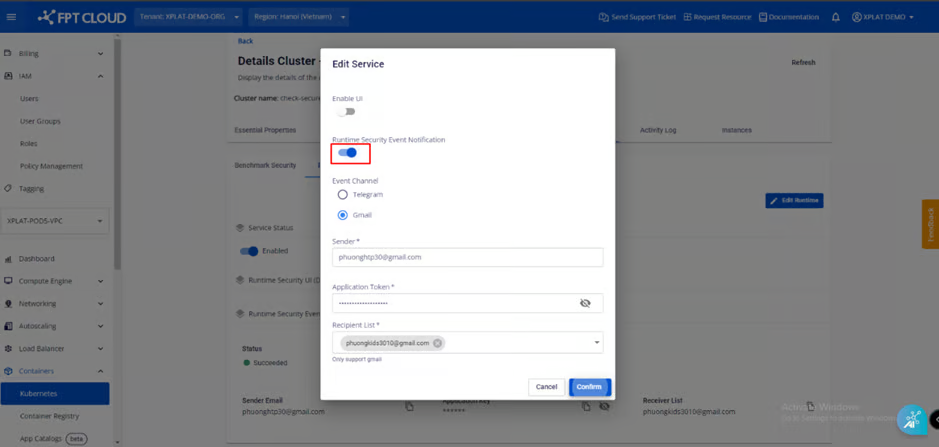Screen dimensions: 939x447
Task: Open the Documentation icon link
Action: point(763,17)
